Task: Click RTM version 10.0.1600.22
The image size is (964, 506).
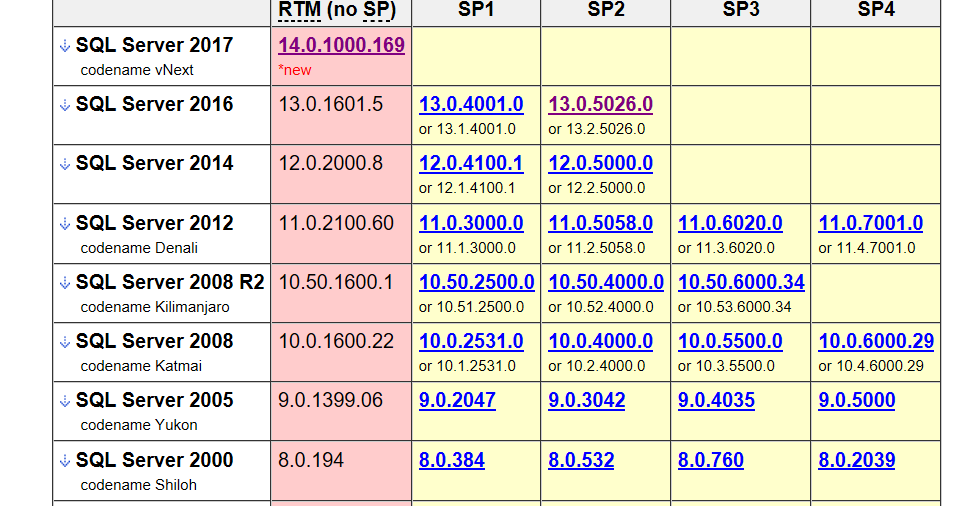Action: coord(336,341)
